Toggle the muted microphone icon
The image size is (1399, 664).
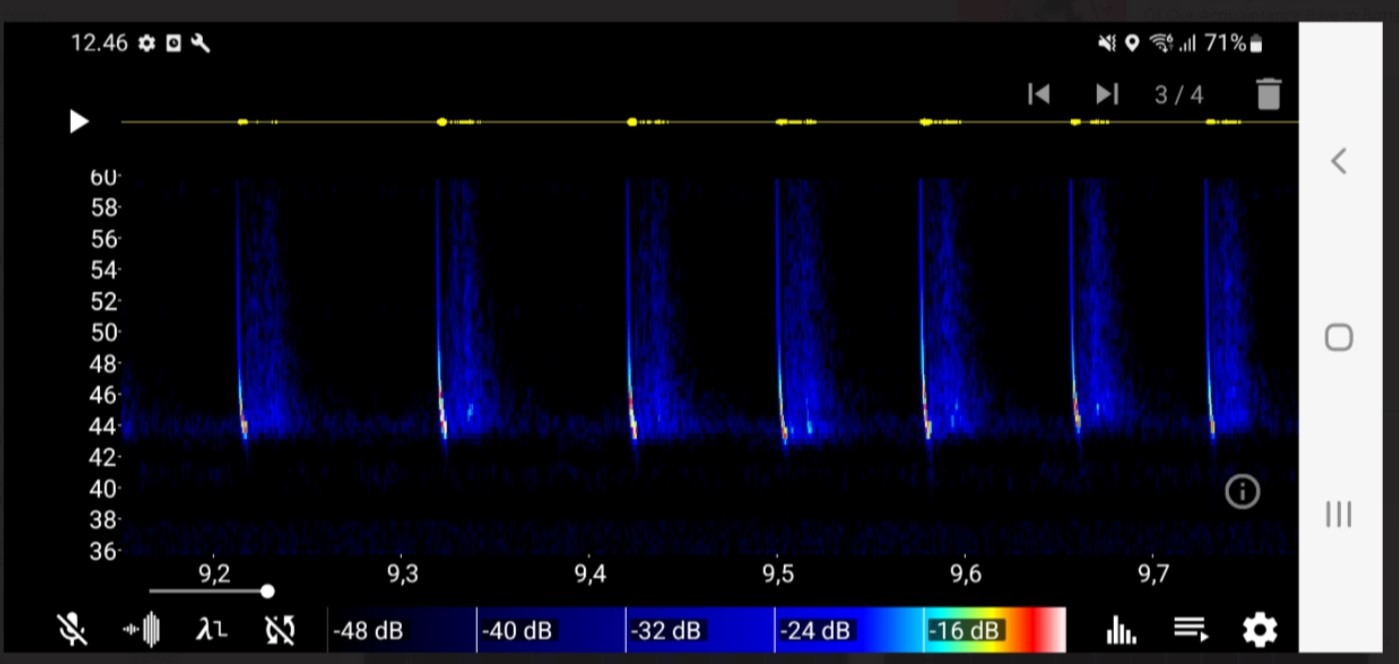pyautogui.click(x=71, y=630)
